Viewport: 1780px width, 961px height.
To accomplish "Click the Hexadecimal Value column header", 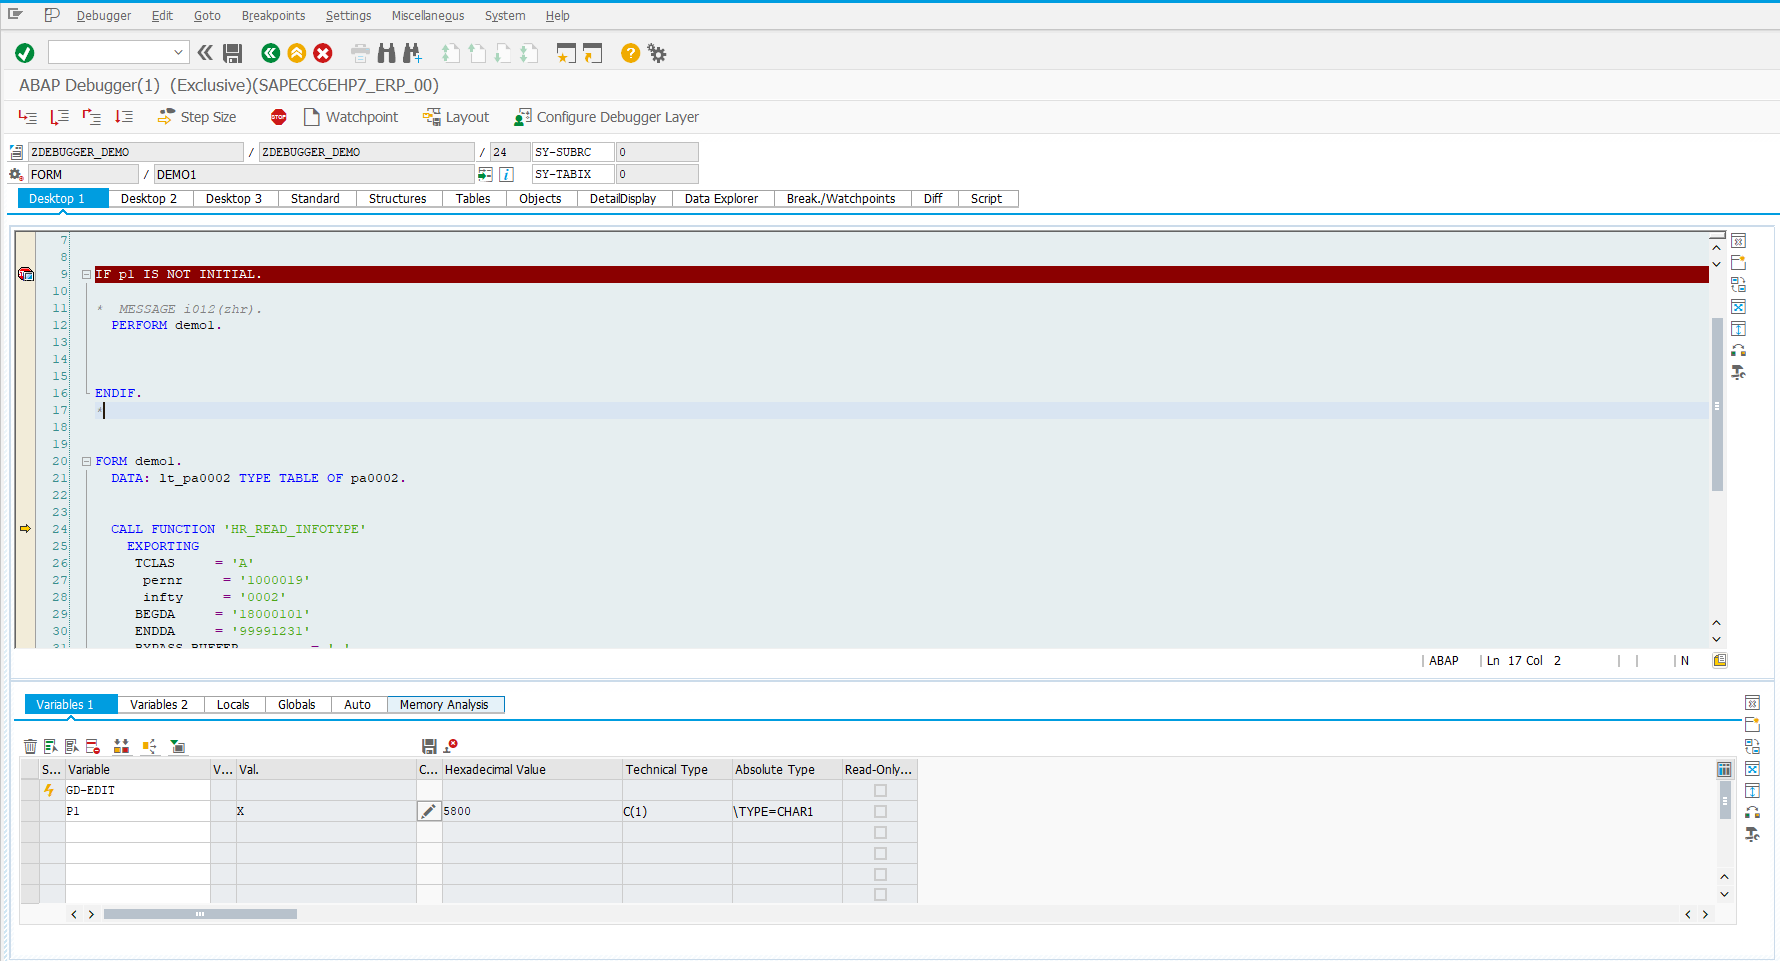I will (x=531, y=770).
